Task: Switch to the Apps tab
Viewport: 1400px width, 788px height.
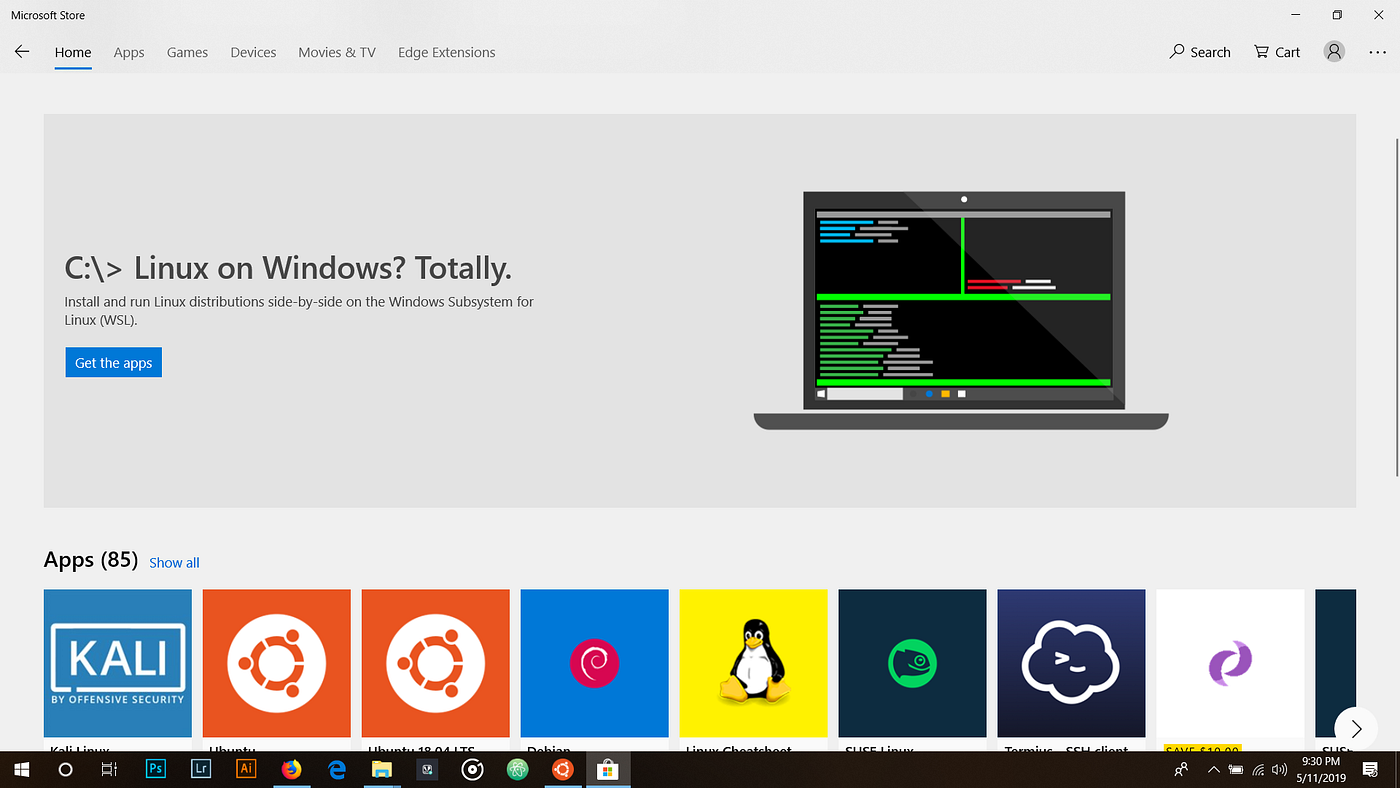Action: [x=129, y=52]
